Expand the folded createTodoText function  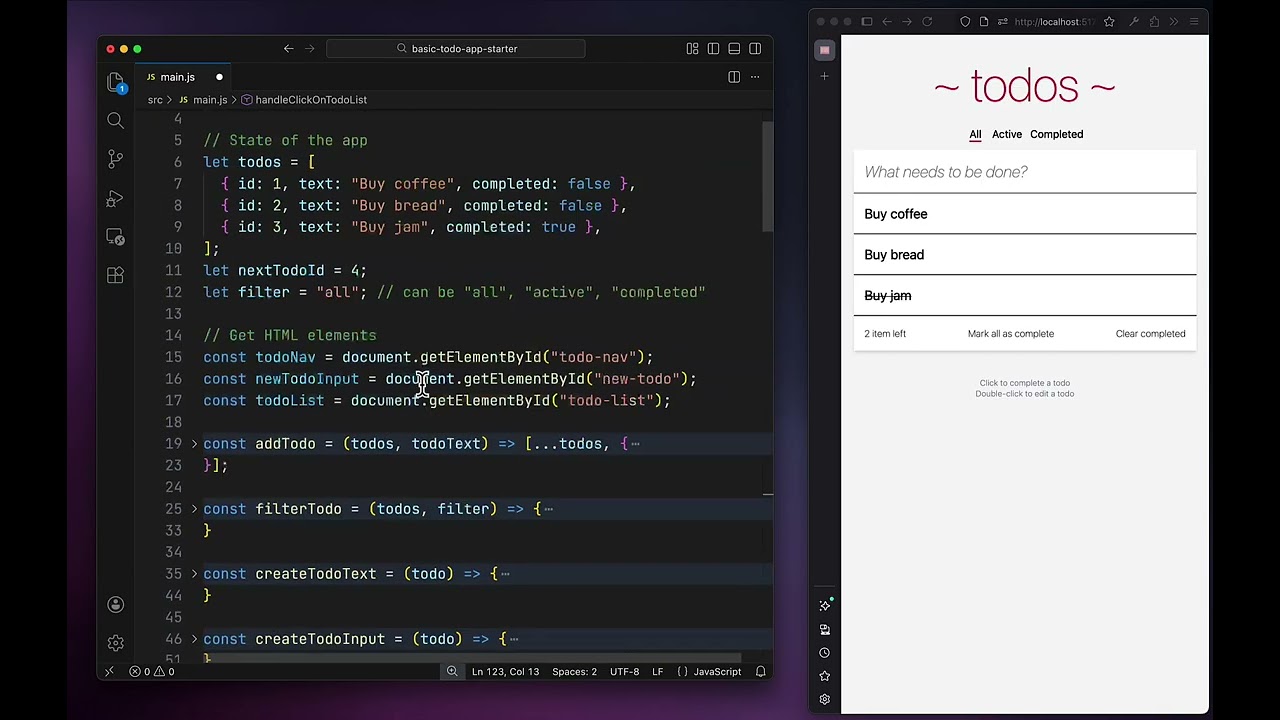click(x=195, y=574)
